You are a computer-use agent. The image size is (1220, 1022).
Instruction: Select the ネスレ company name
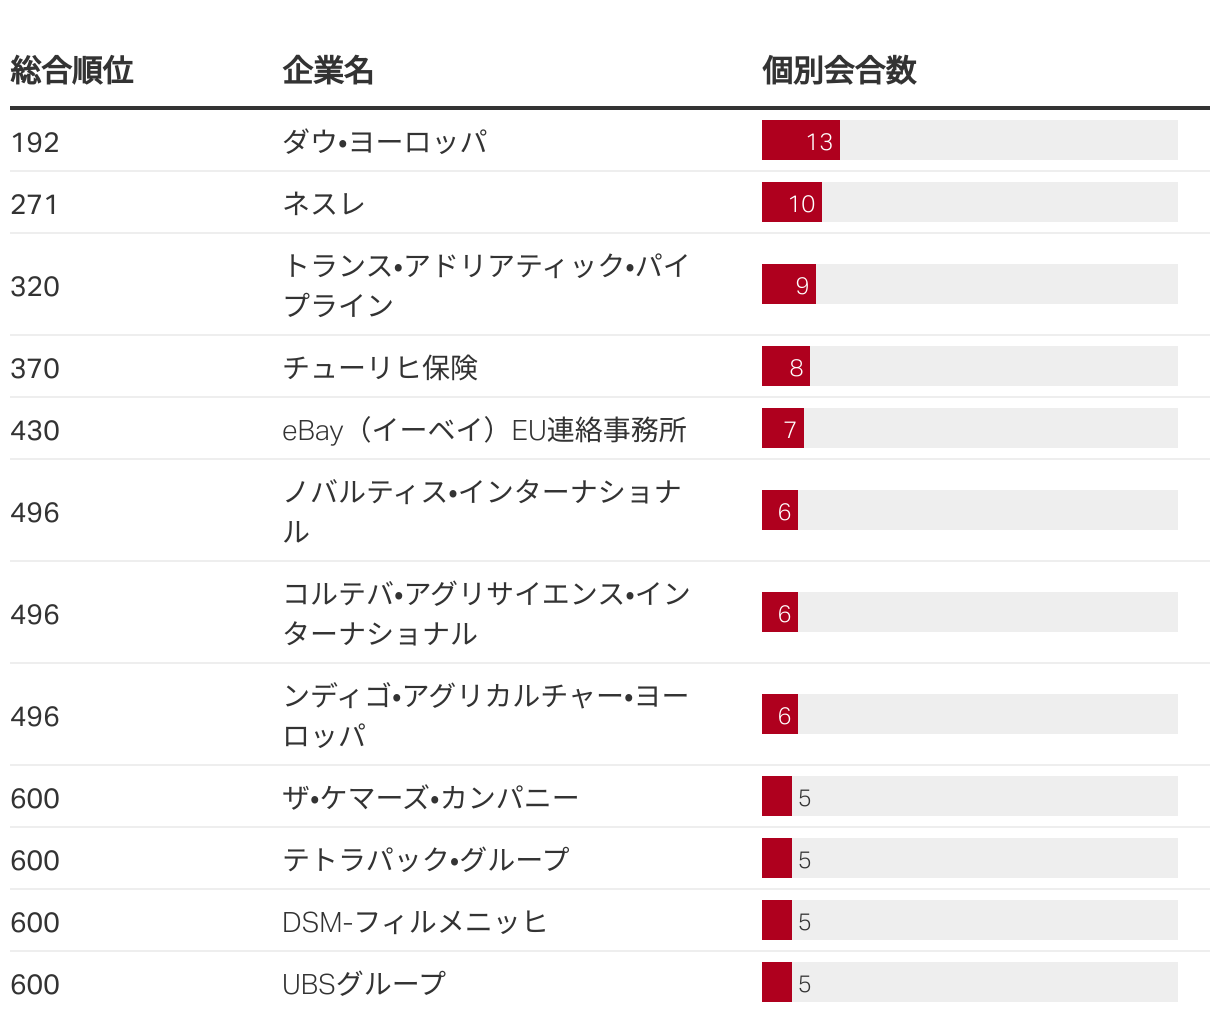pos(324,204)
